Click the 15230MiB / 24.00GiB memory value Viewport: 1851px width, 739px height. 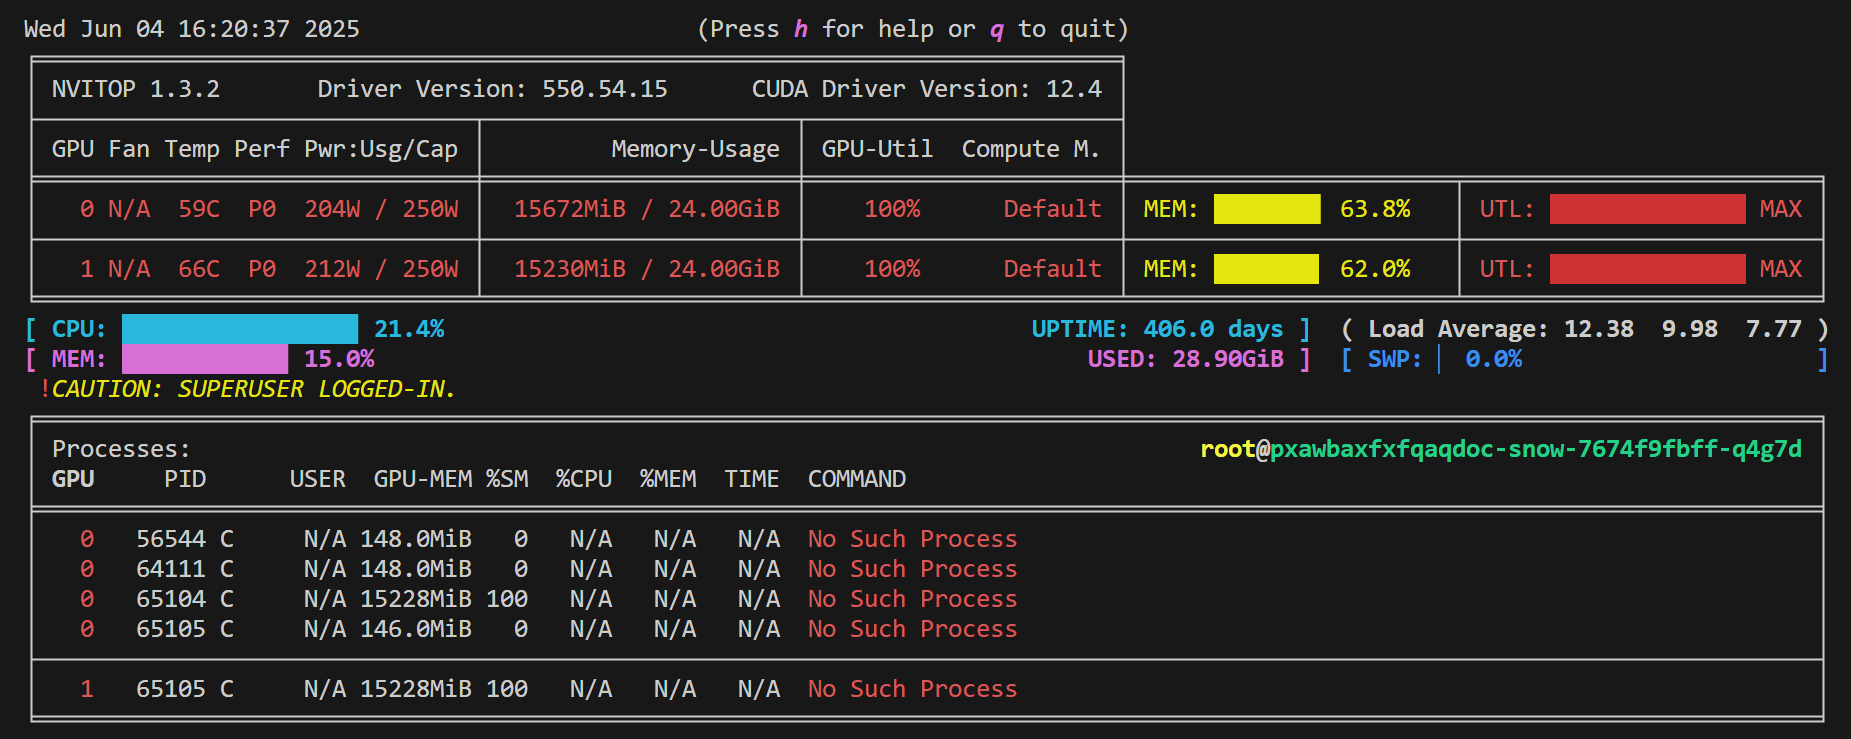(x=647, y=269)
